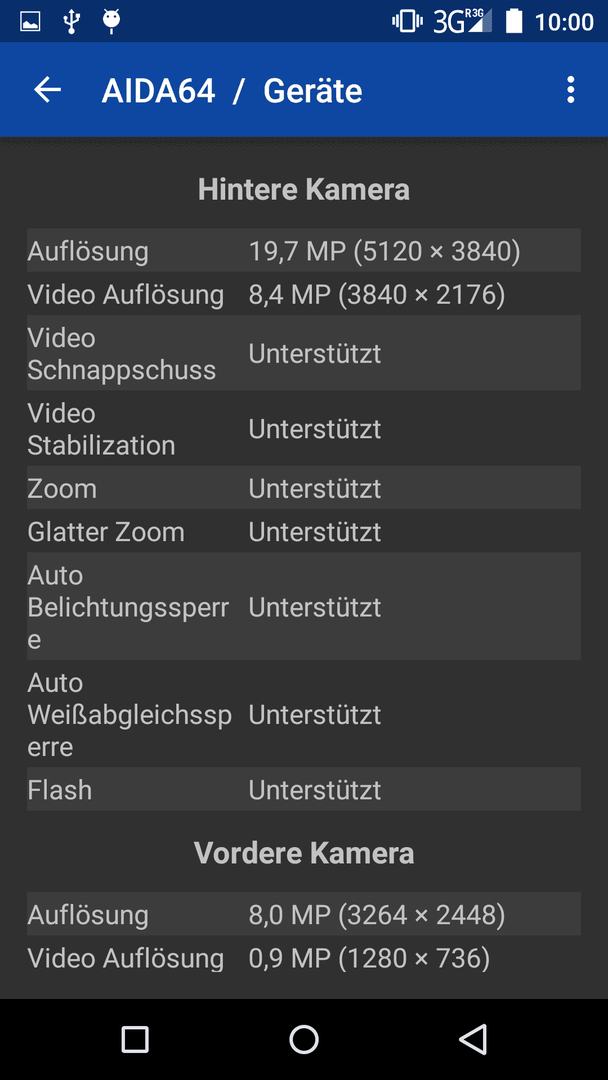Screen dimensions: 608x1080
Task: Tap the vibrate mode status icon
Action: tap(407, 21)
